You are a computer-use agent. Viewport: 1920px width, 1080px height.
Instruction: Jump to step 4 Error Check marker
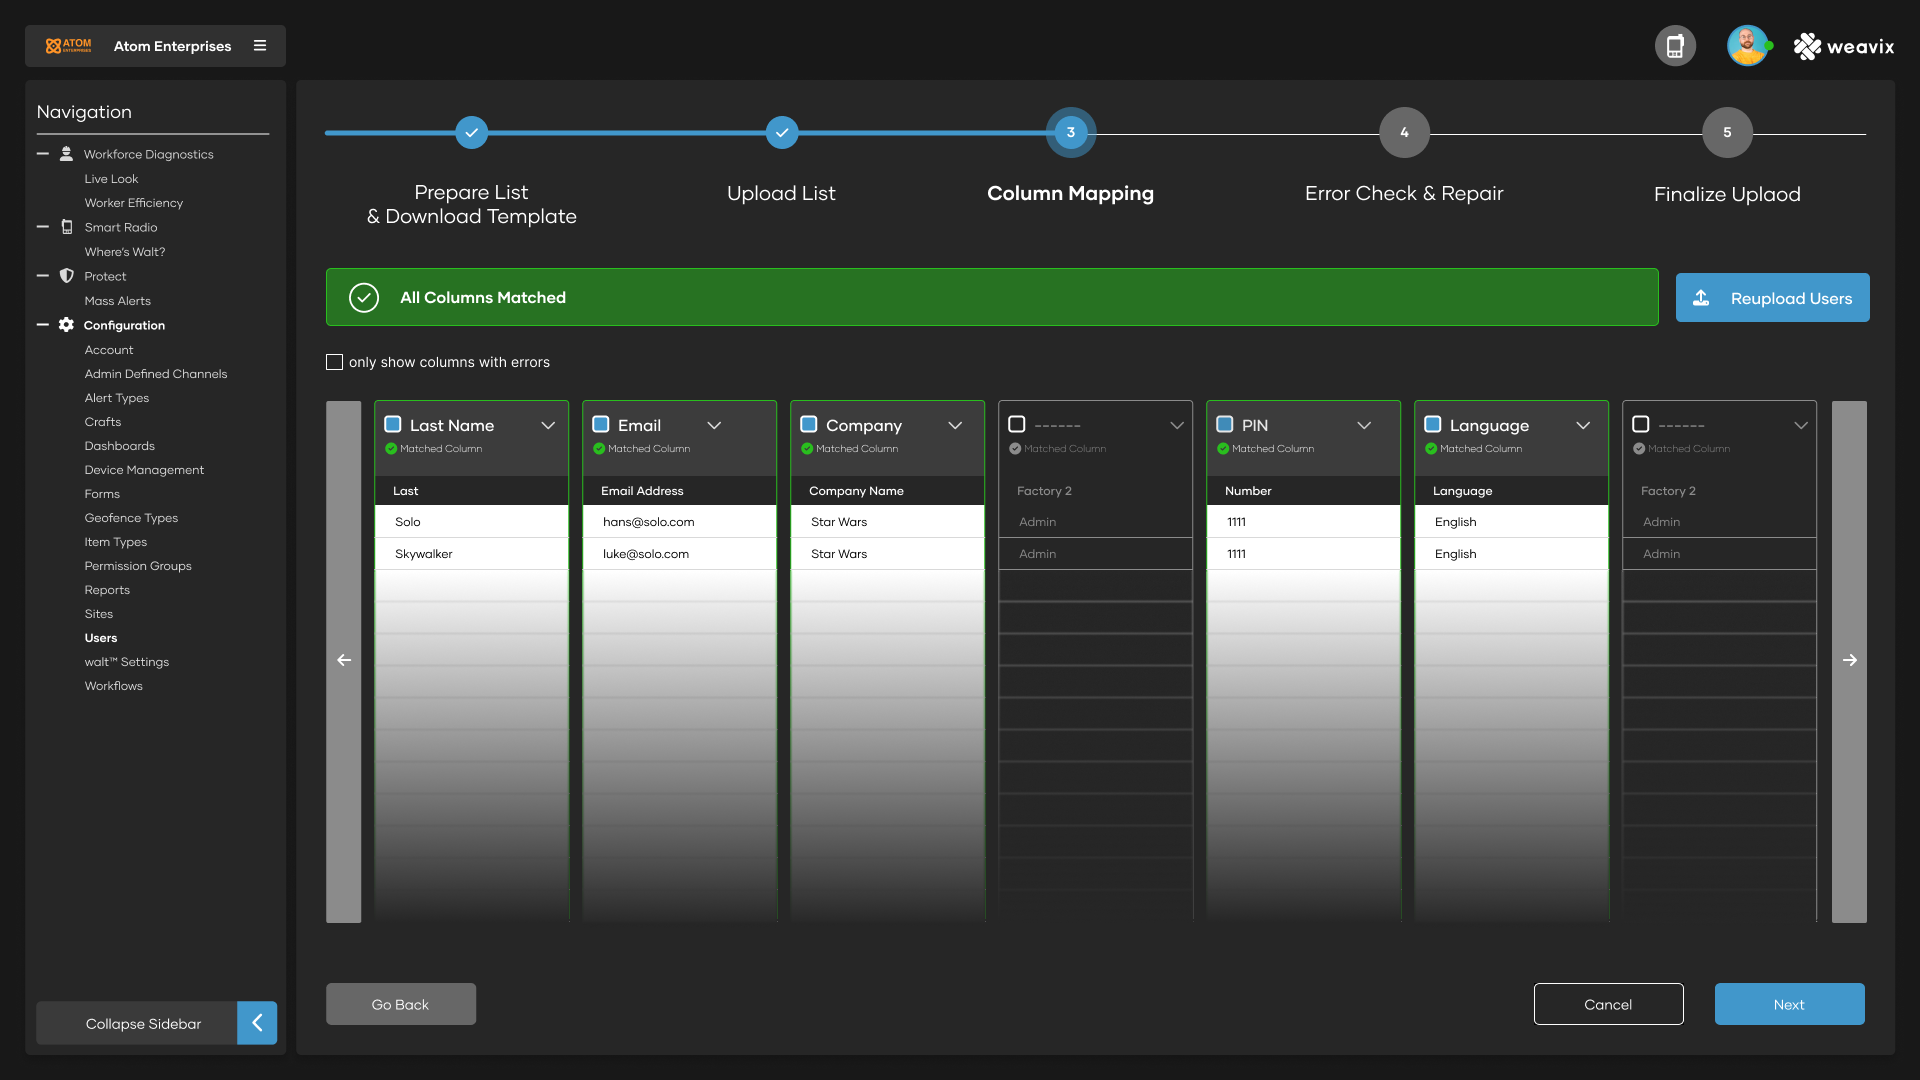tap(1404, 132)
